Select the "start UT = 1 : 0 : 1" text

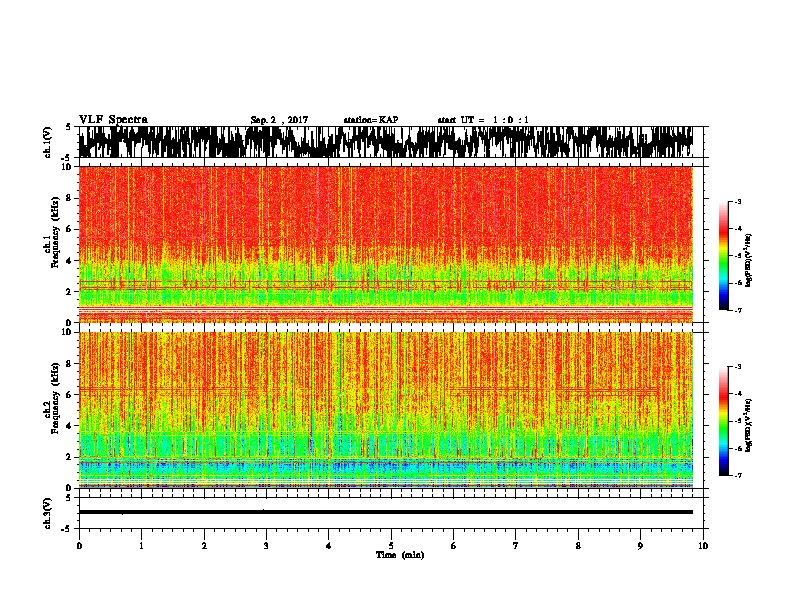tap(483, 120)
